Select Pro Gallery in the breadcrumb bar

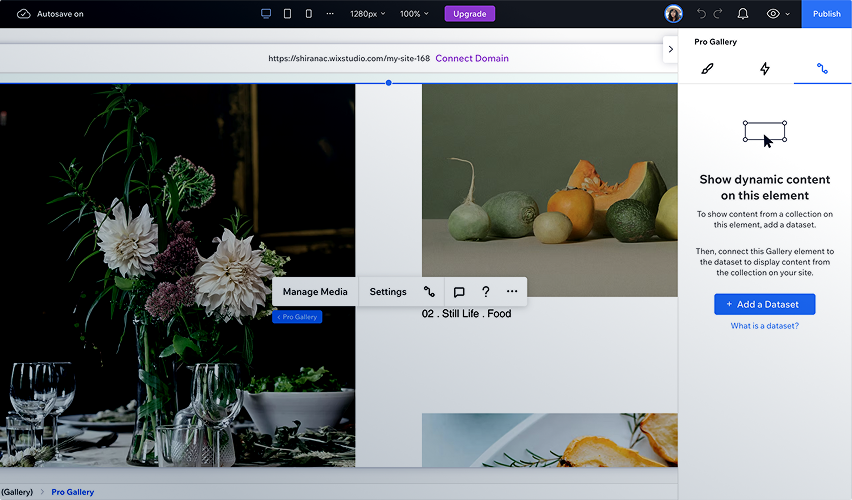pyautogui.click(x=72, y=492)
